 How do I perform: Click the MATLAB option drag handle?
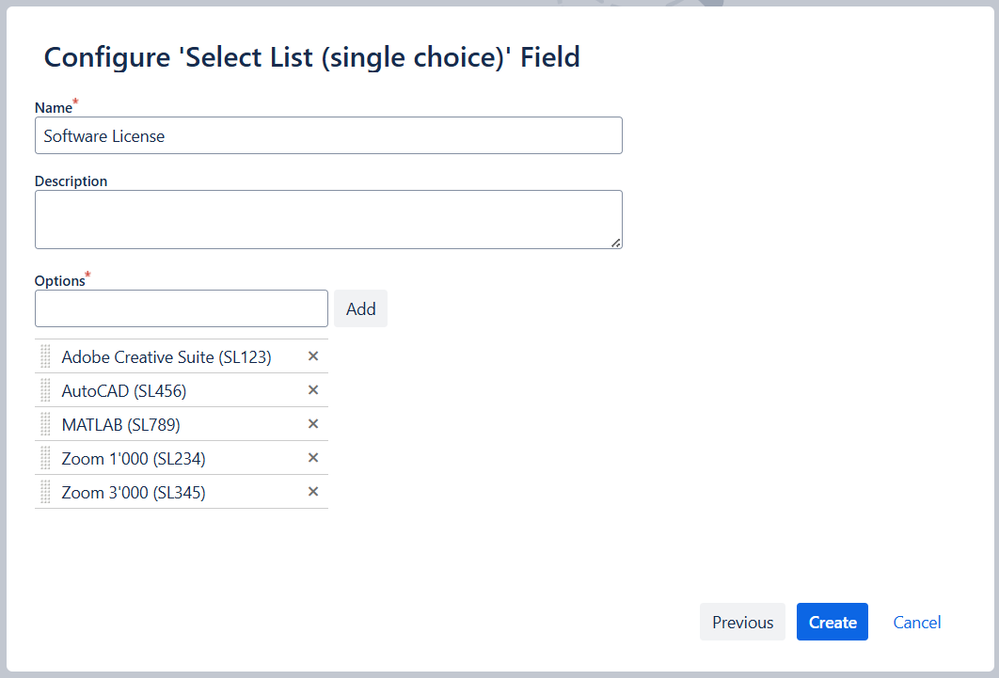(x=45, y=425)
